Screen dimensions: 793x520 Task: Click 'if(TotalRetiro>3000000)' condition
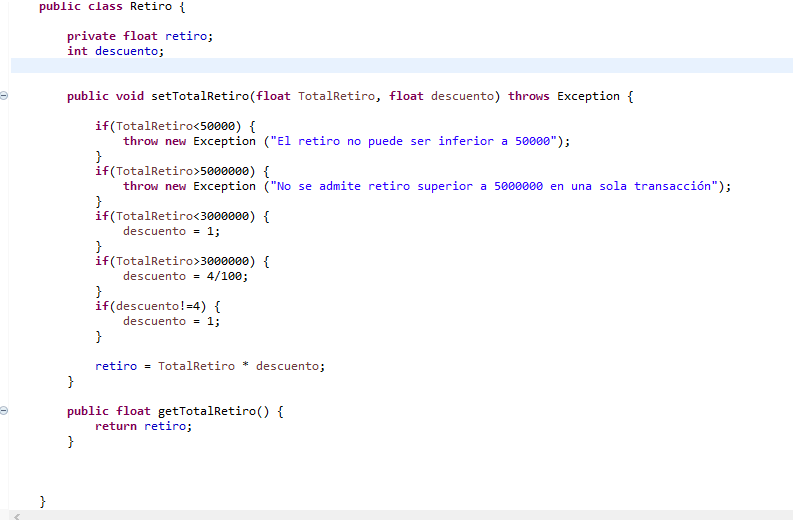[175, 261]
